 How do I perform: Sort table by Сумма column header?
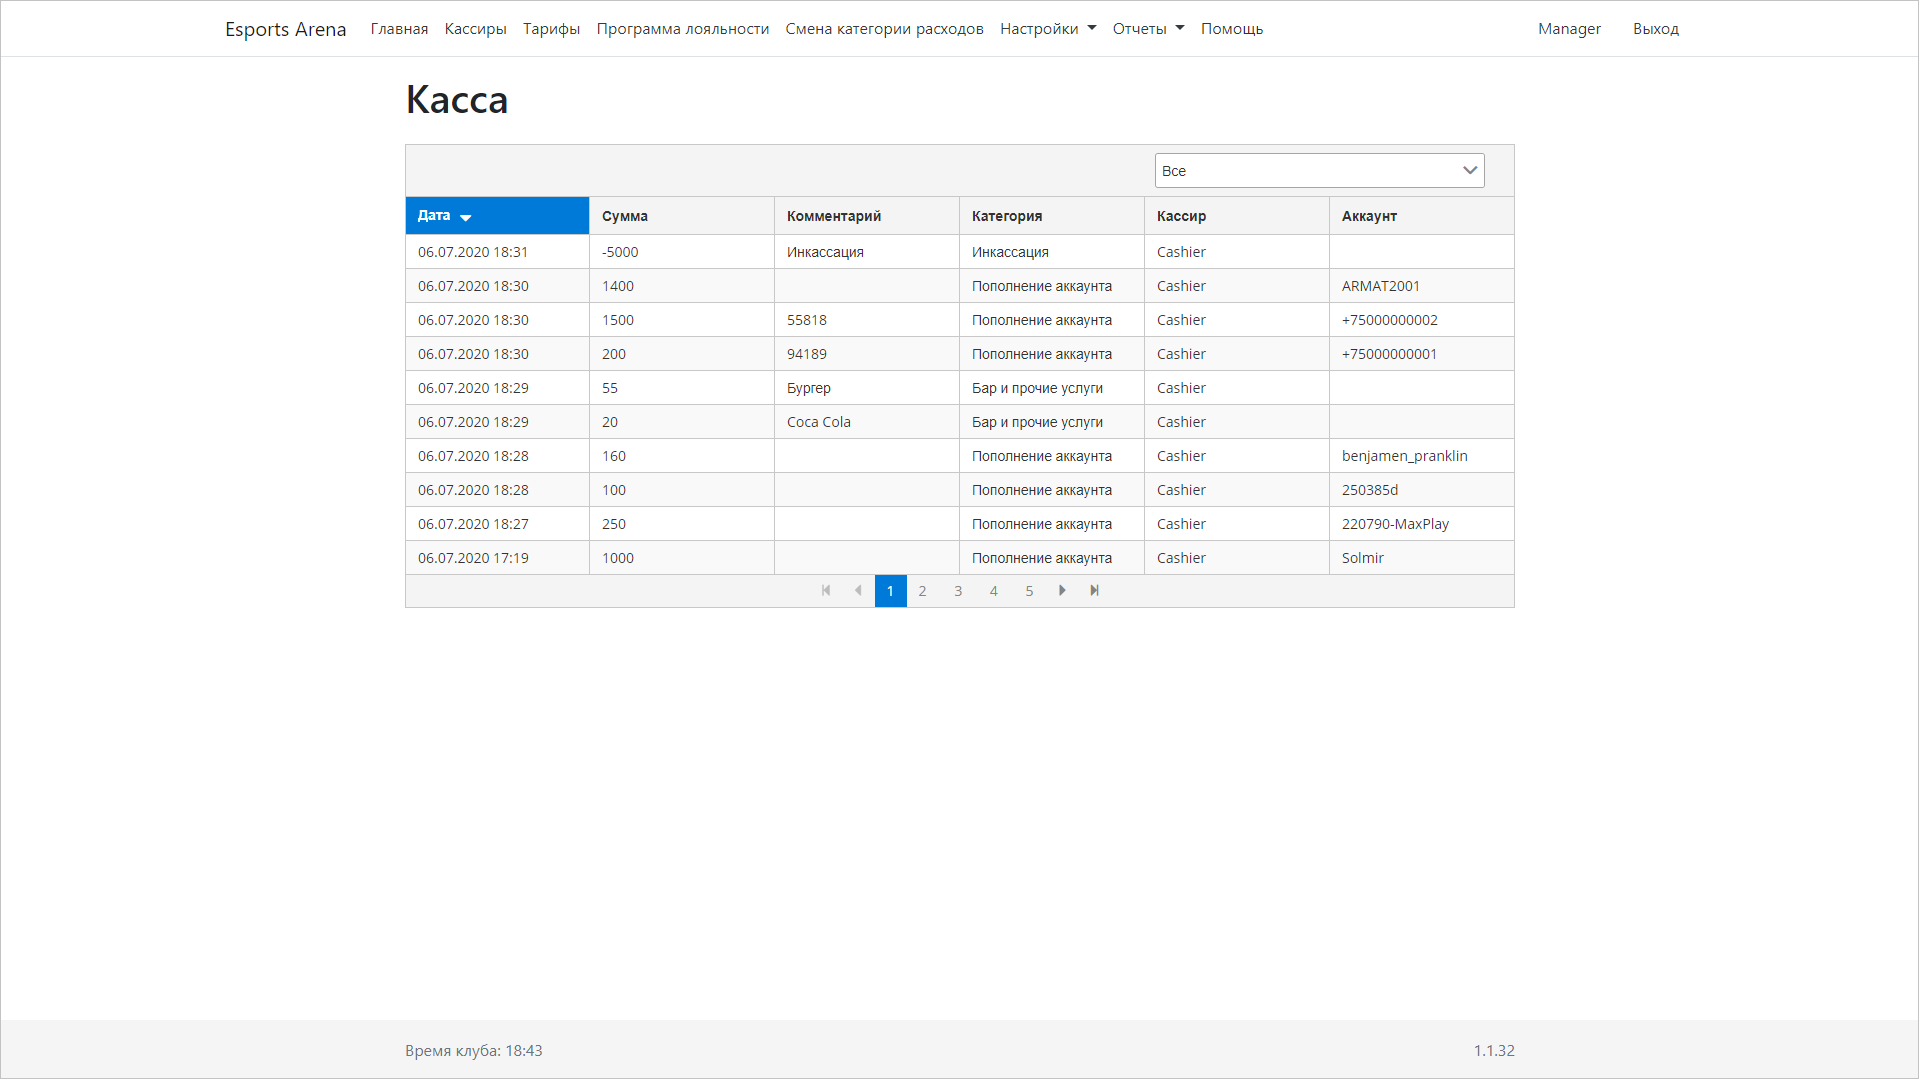click(625, 216)
